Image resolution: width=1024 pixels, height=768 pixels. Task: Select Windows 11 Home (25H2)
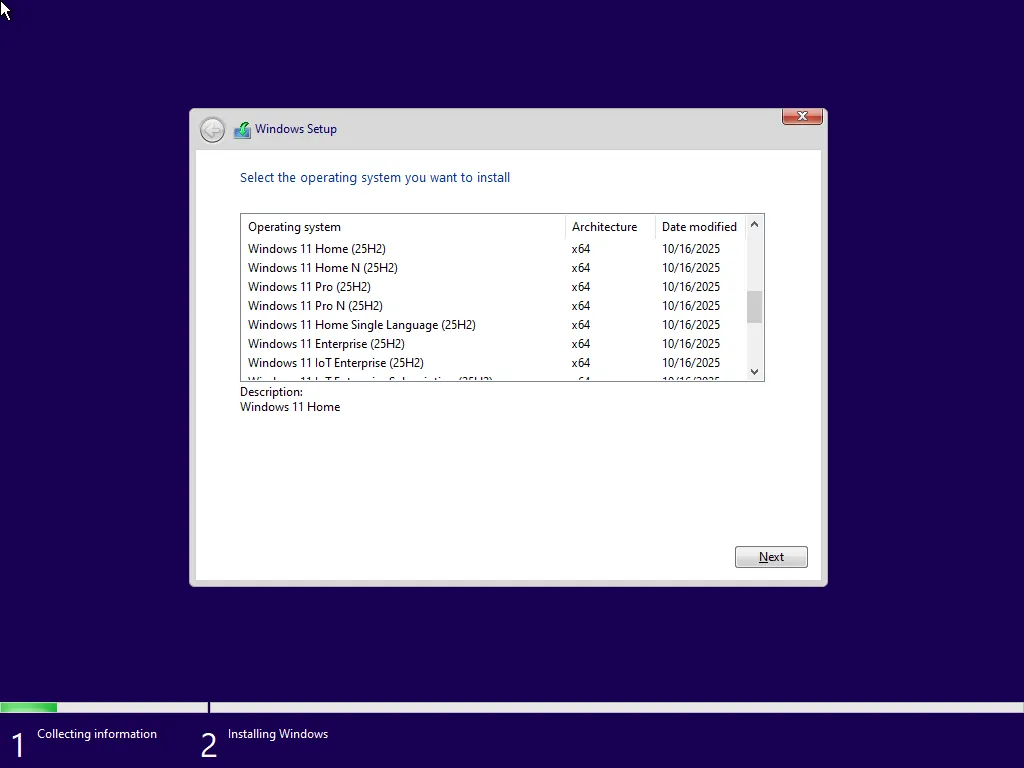tap(317, 248)
